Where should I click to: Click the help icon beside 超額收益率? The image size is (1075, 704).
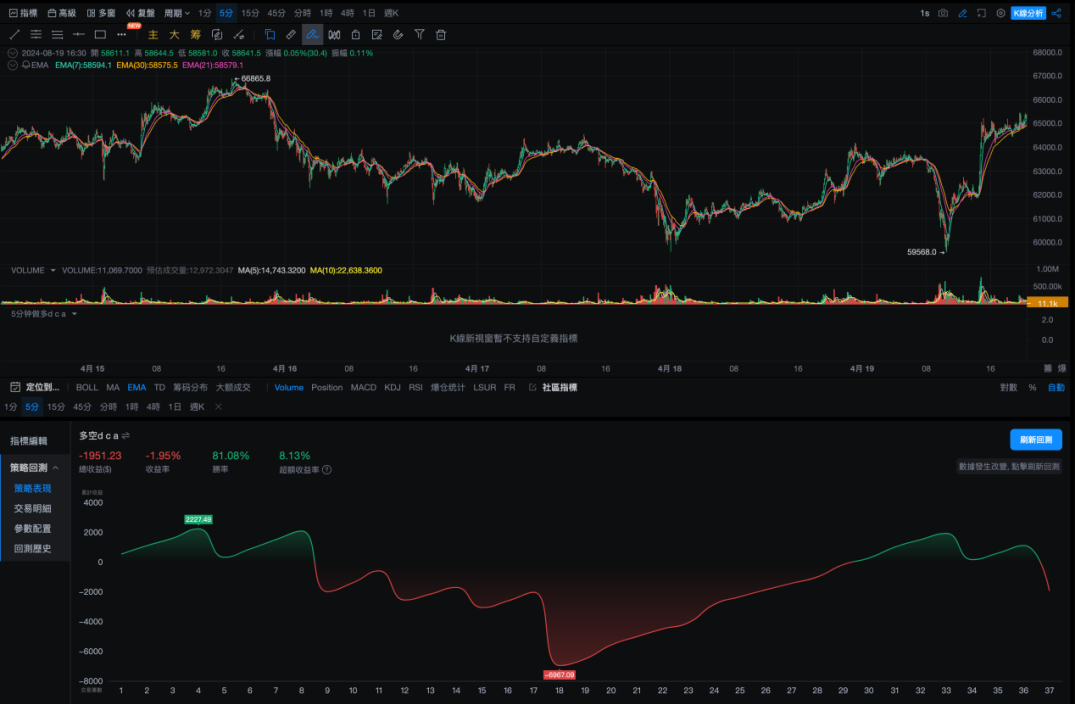[327, 470]
